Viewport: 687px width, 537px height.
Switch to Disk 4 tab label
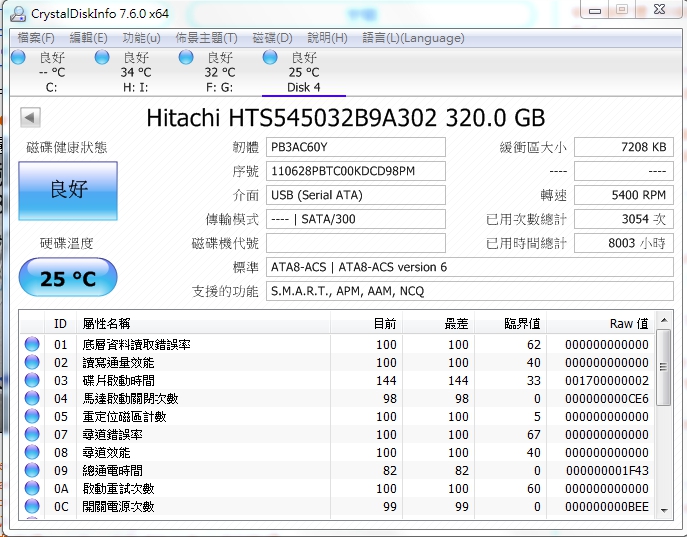tap(304, 87)
